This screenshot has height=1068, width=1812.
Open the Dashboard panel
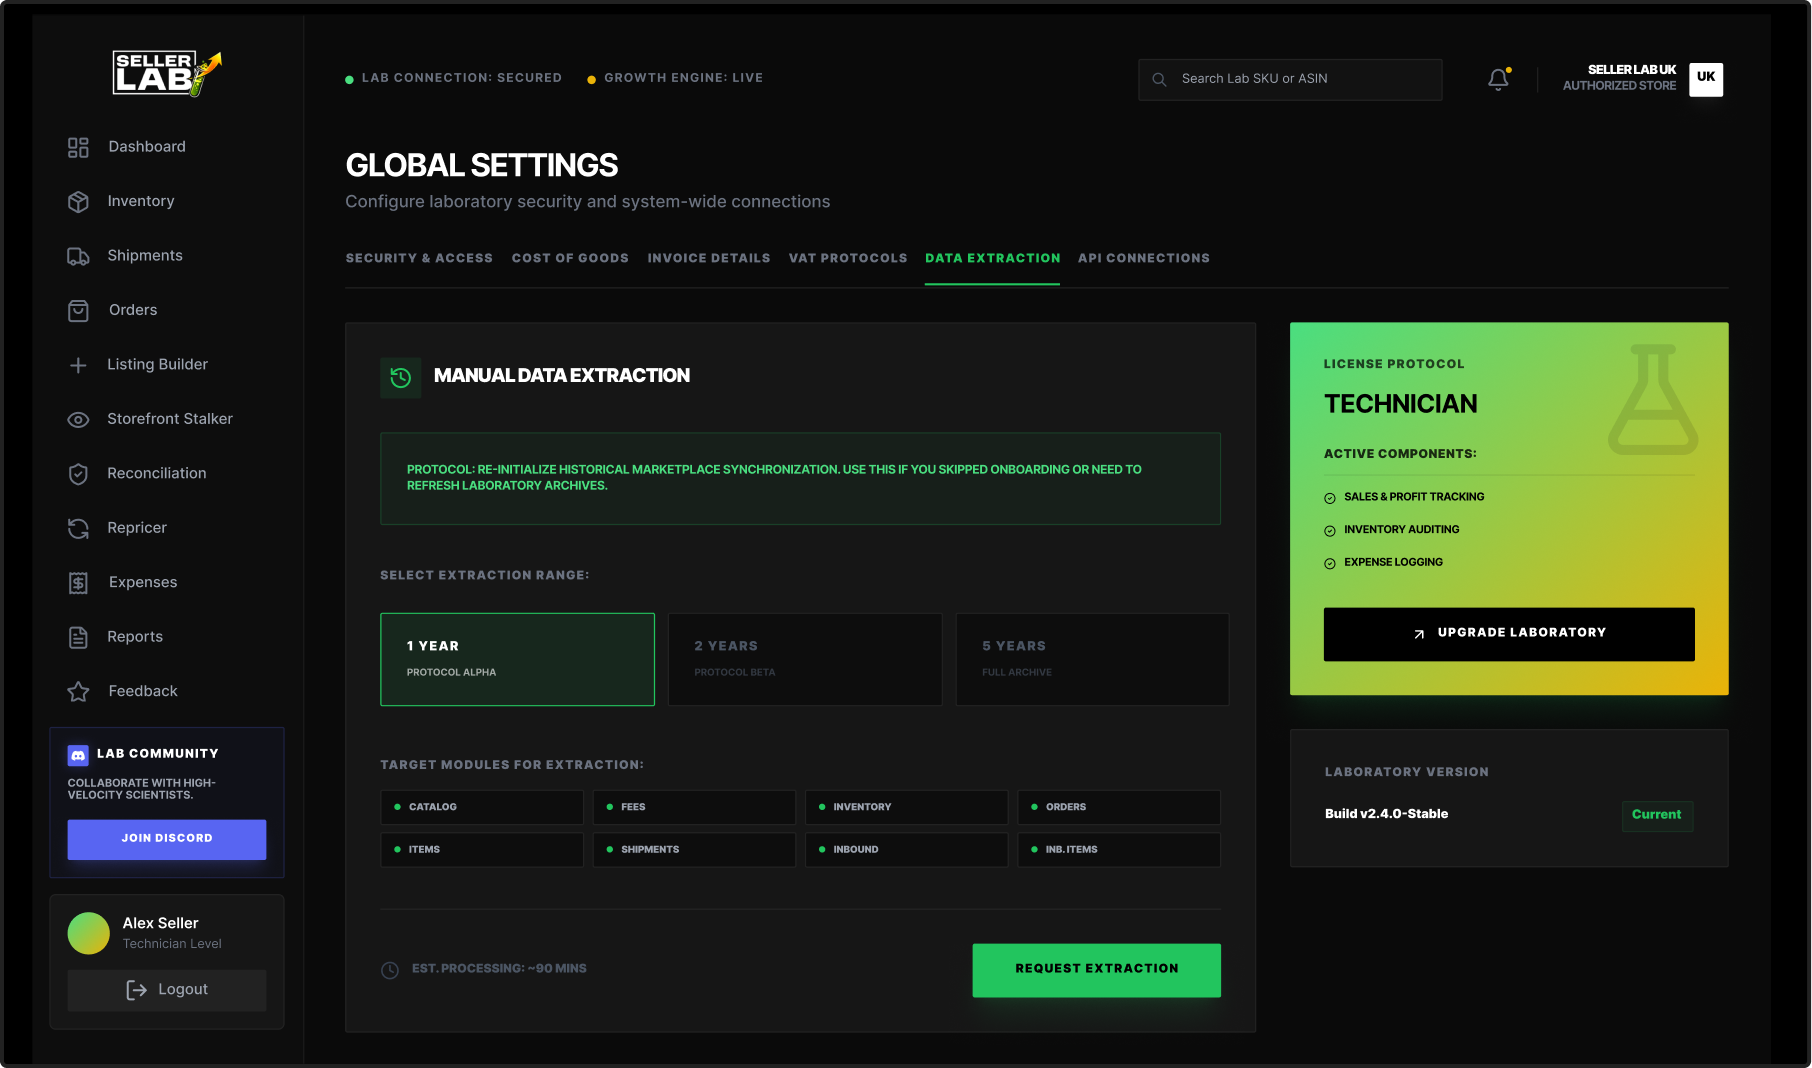click(x=78, y=147)
